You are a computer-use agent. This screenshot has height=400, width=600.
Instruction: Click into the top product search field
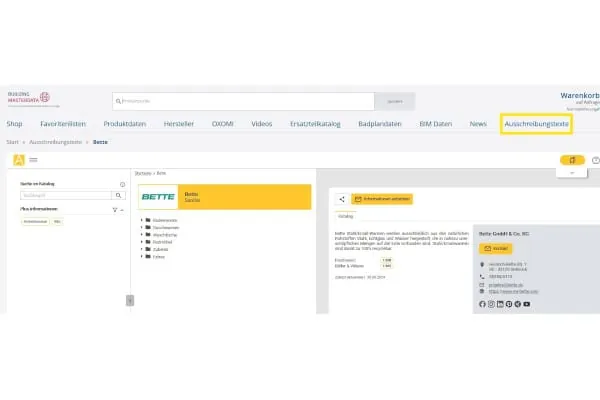coord(243,101)
